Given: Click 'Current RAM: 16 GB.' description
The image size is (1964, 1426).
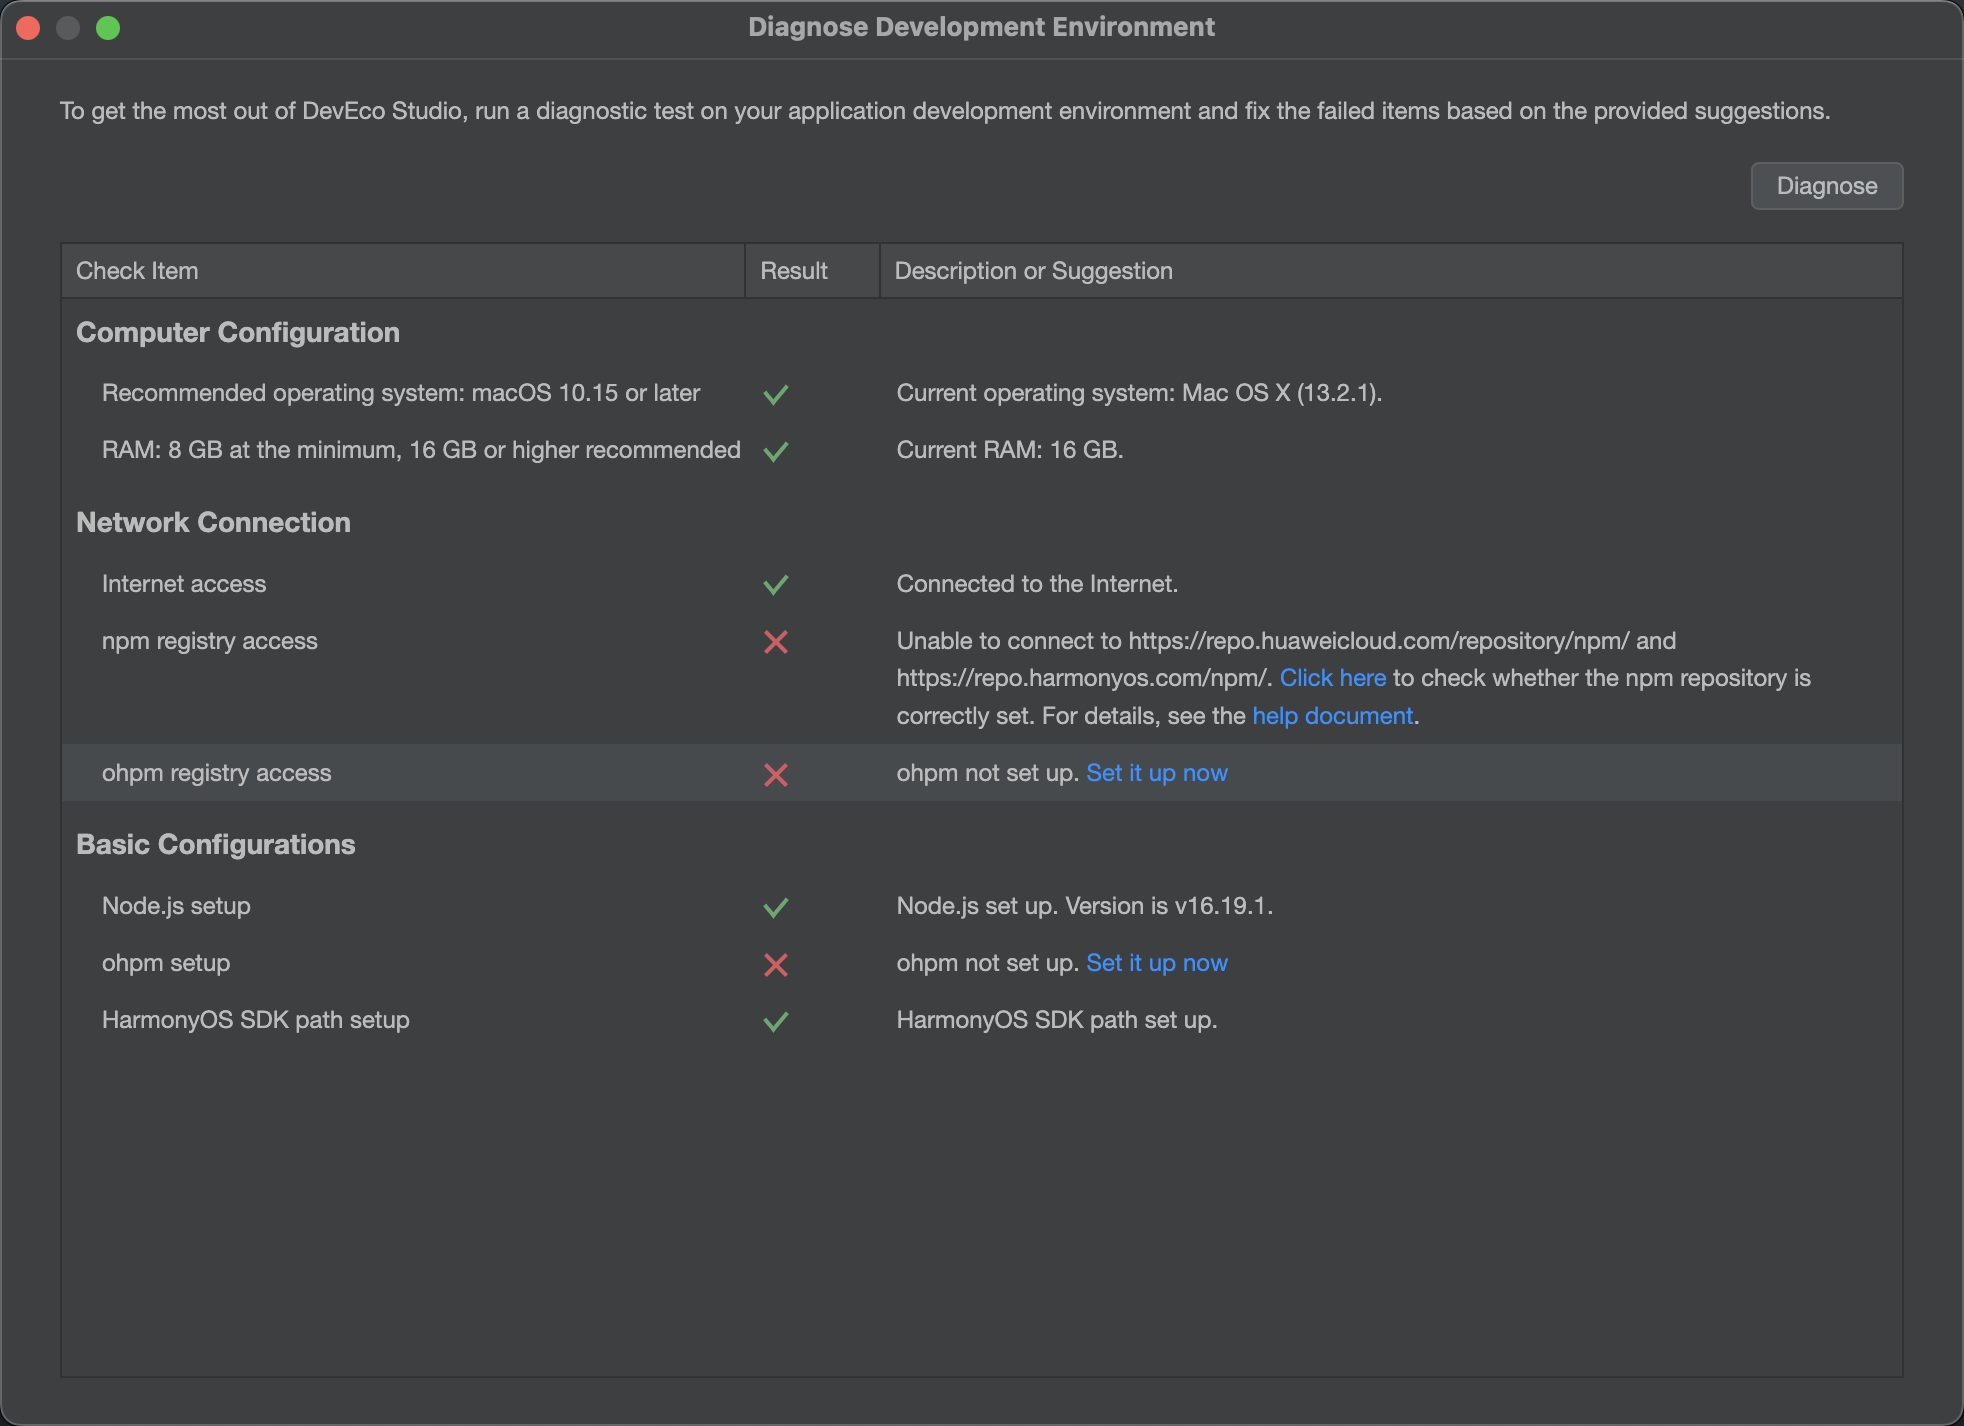Looking at the screenshot, I should (1010, 450).
